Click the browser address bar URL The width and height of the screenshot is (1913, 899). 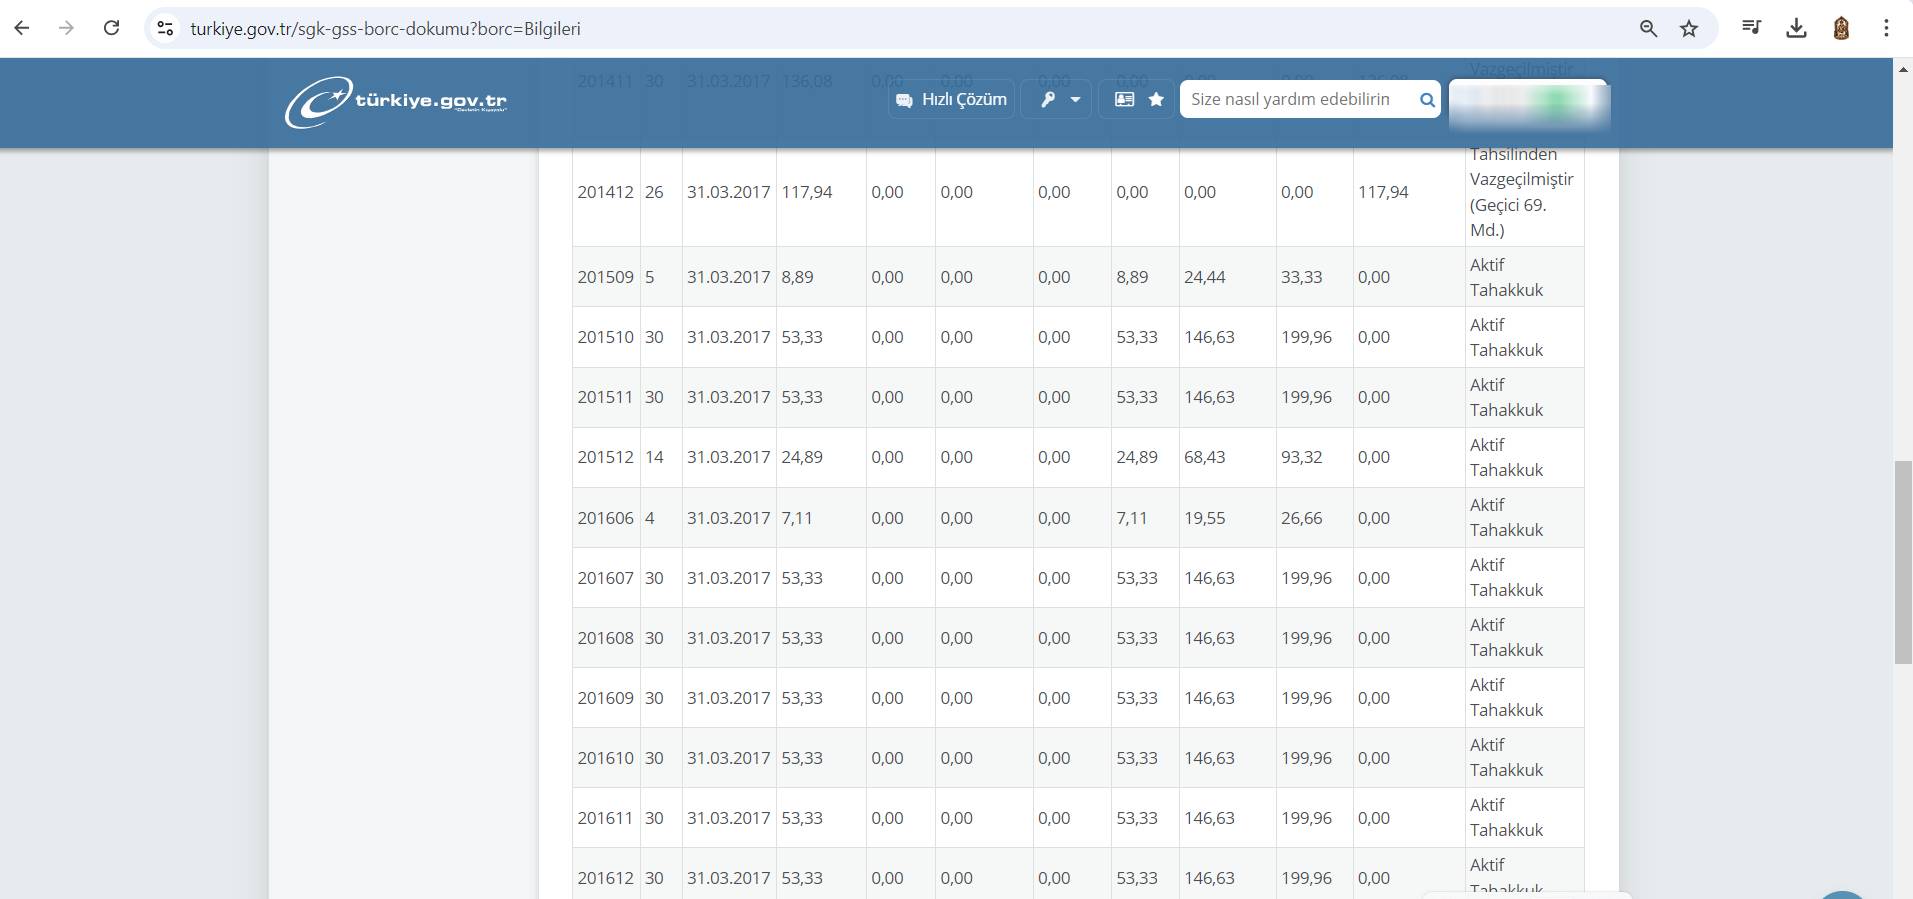386,29
